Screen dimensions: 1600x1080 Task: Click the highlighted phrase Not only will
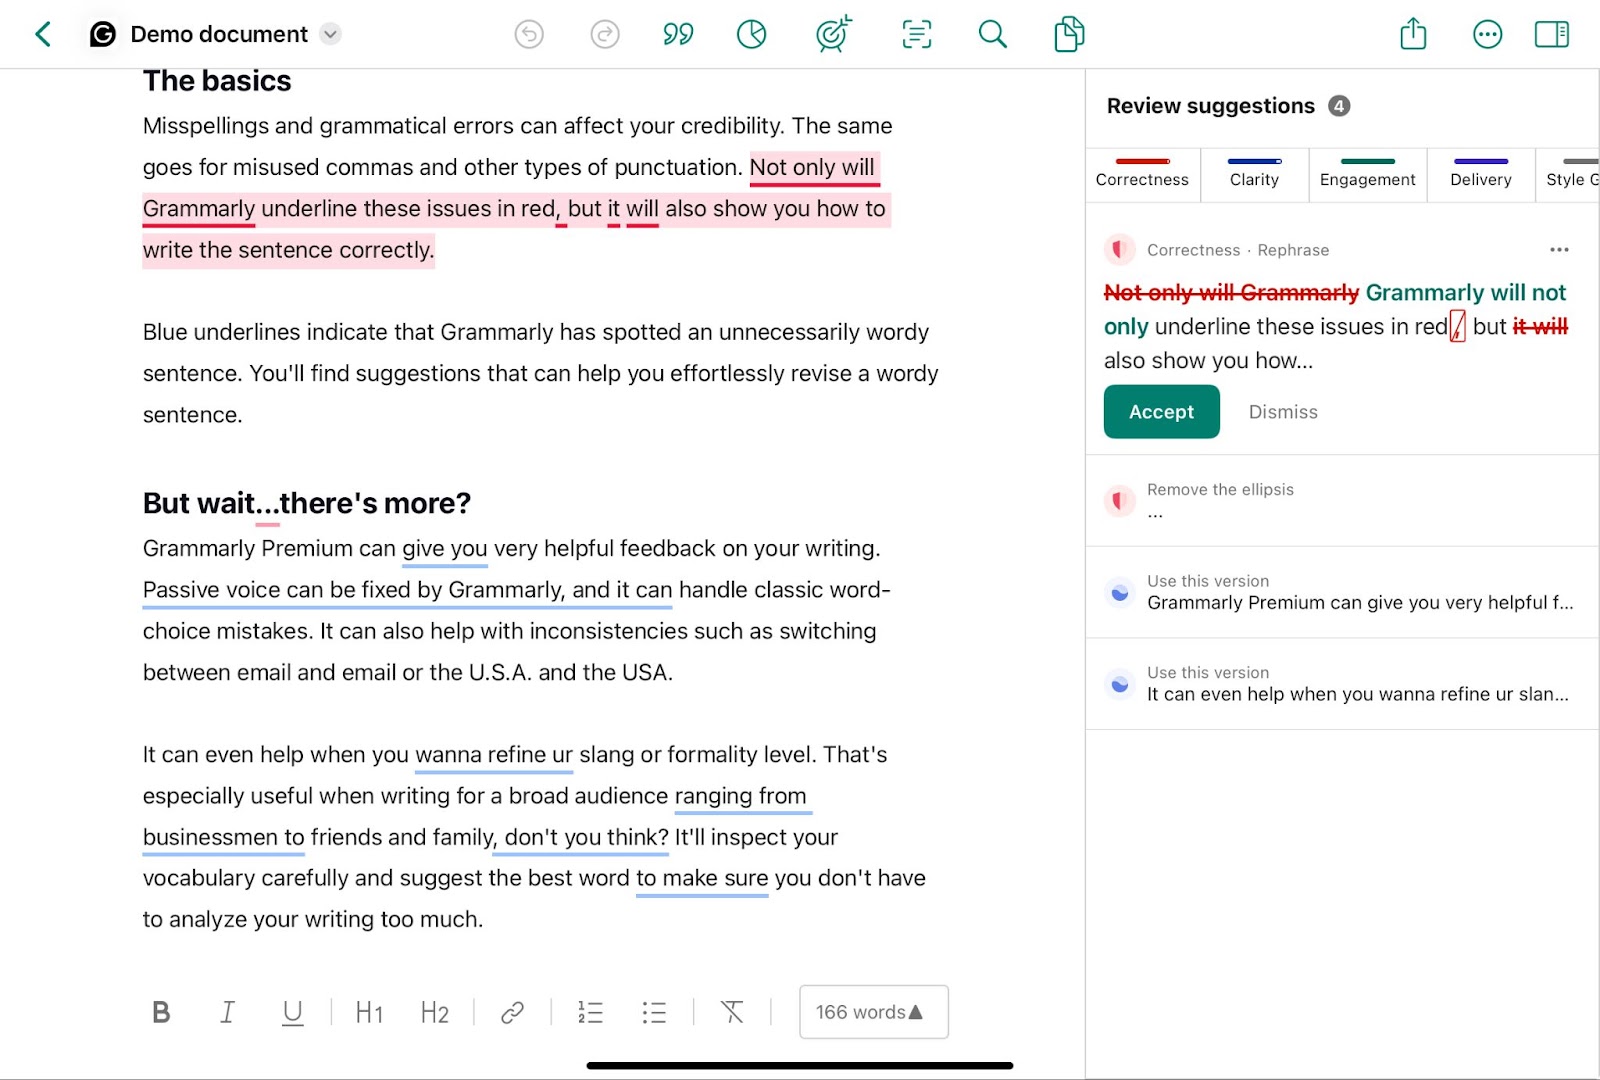813,167
